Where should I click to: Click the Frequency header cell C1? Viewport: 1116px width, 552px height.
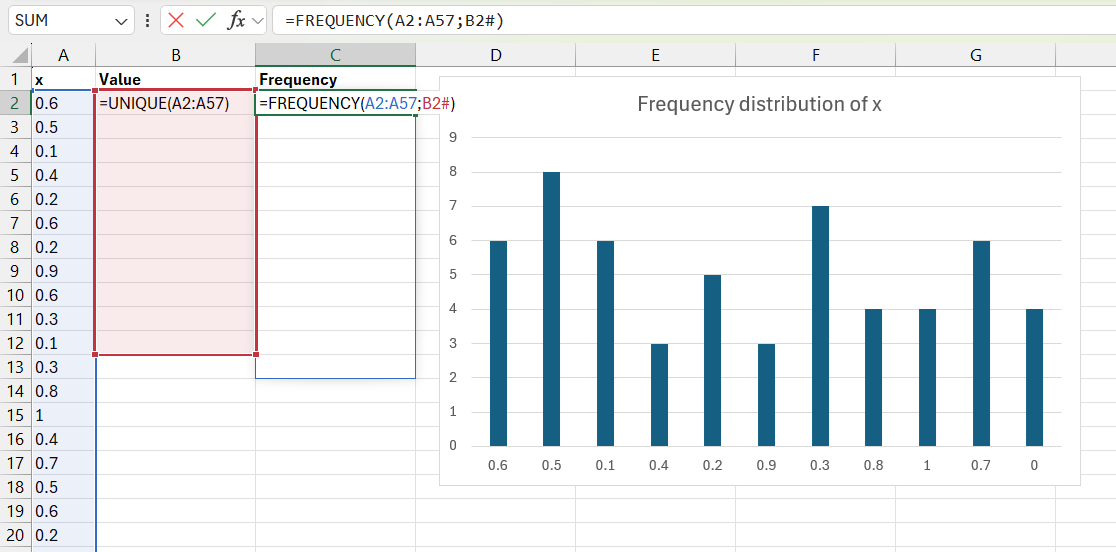[x=335, y=80]
